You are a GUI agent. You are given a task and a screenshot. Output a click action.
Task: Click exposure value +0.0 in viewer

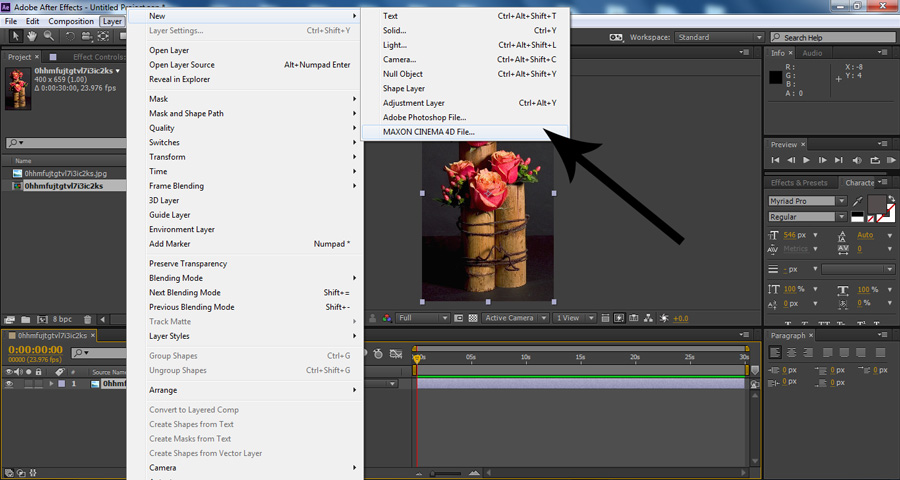tap(681, 319)
